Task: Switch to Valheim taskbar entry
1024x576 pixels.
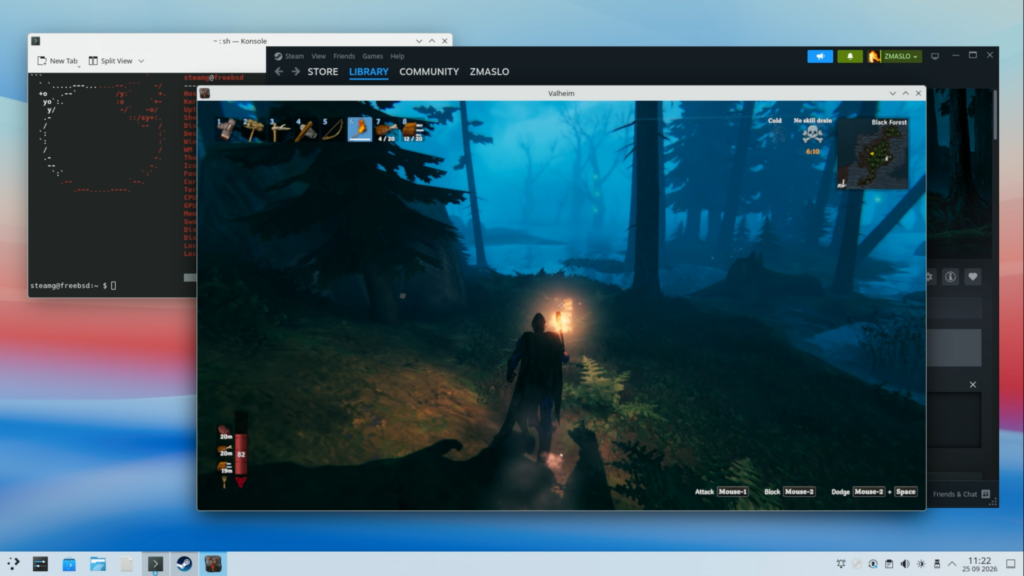Action: coord(213,564)
